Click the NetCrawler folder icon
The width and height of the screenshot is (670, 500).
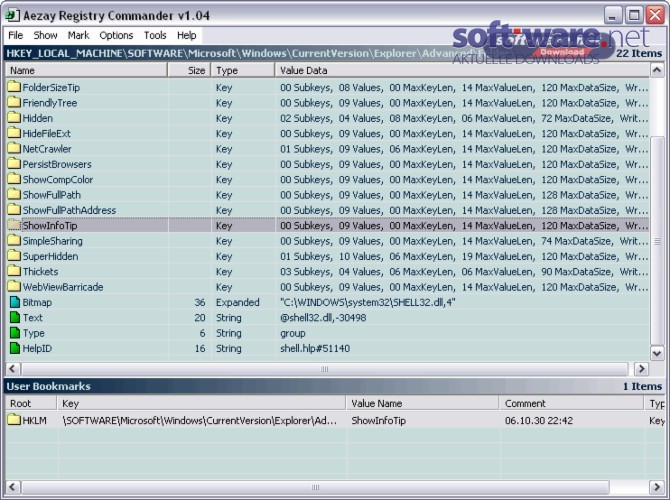(x=14, y=149)
